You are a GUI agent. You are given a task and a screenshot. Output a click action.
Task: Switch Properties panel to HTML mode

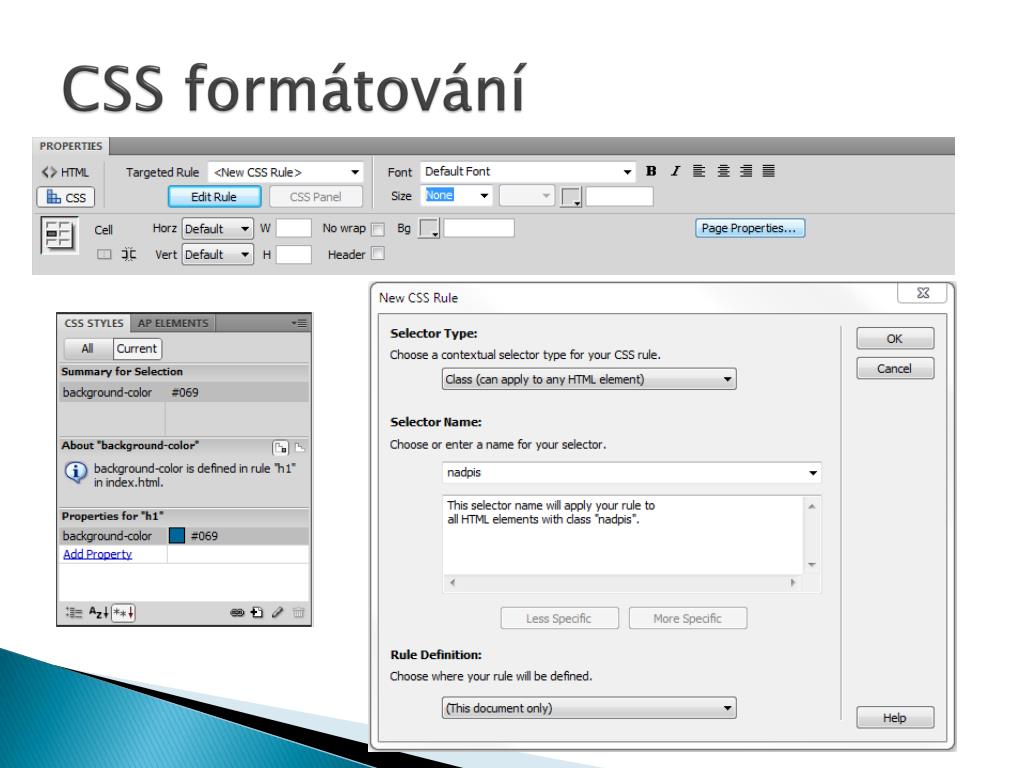[x=65, y=172]
